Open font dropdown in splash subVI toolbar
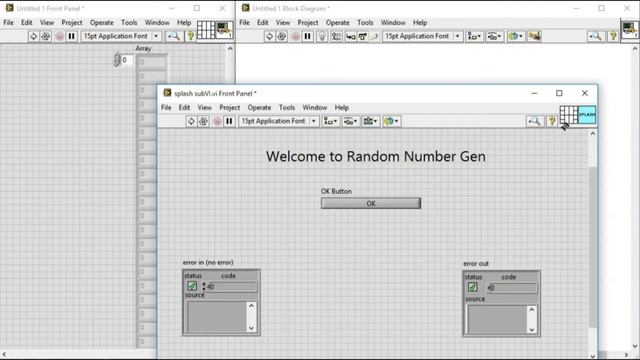This screenshot has height=360, width=640. point(279,121)
